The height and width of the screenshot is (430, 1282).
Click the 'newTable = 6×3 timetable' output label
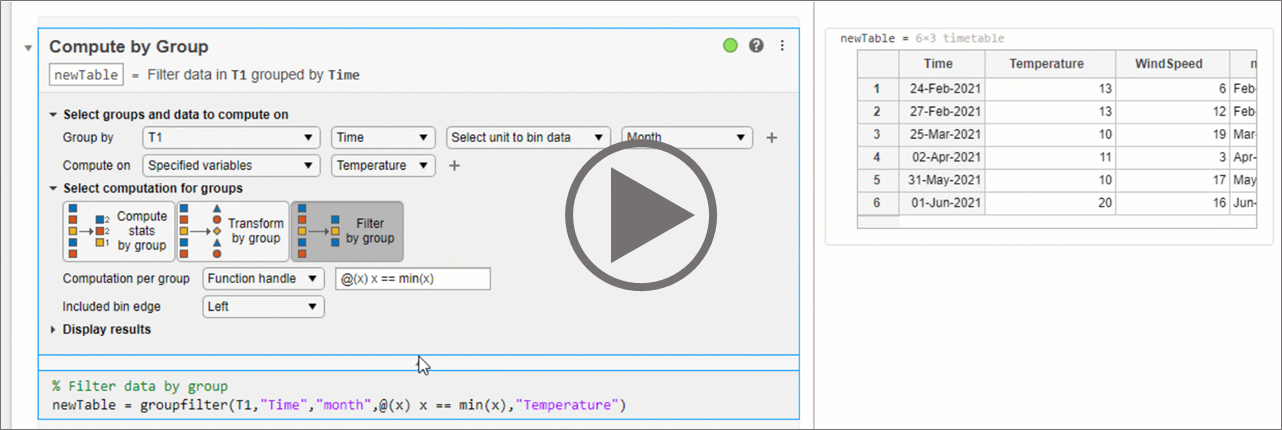(x=922, y=38)
